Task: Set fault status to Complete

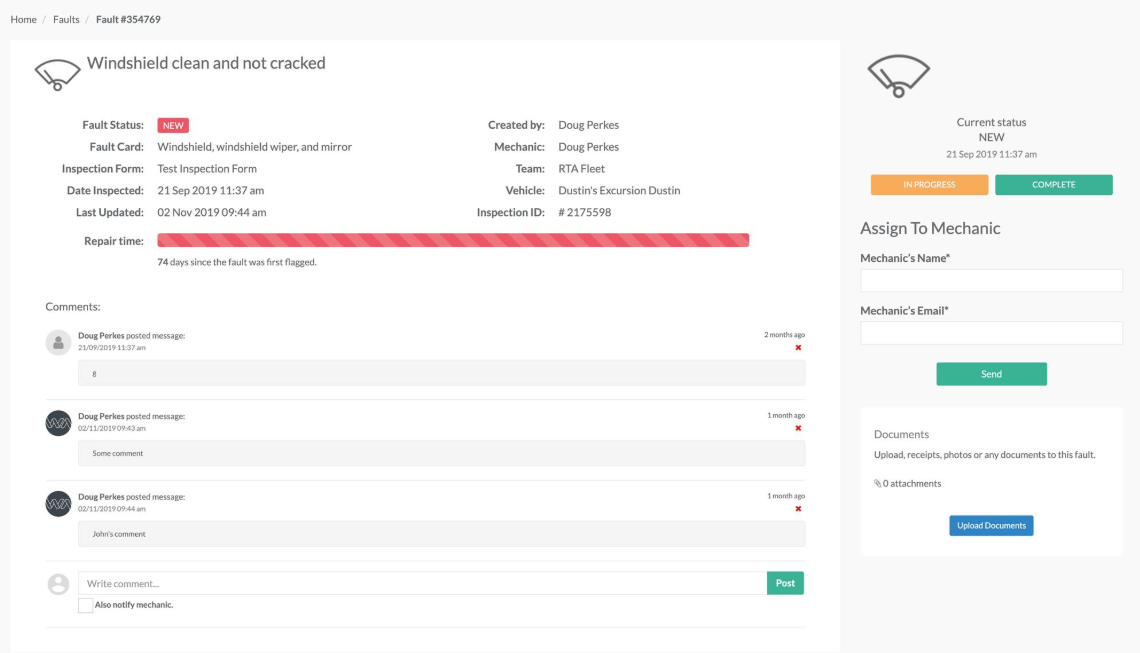Action: pyautogui.click(x=1053, y=185)
